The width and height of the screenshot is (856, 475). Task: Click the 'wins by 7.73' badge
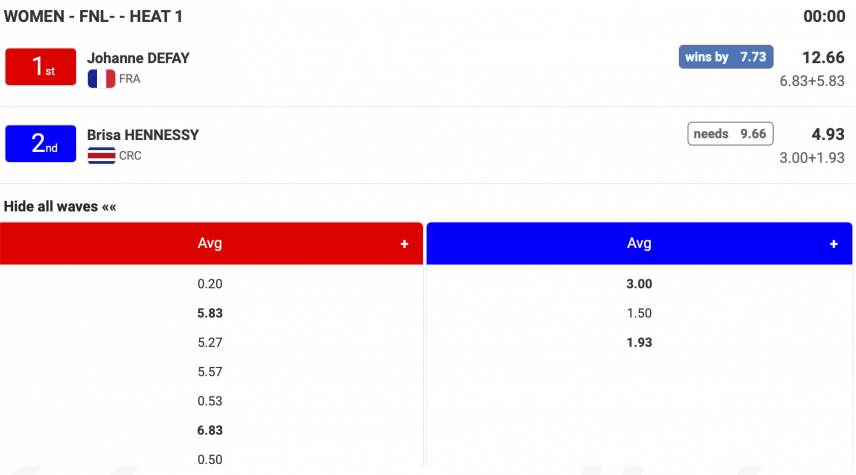tap(725, 57)
